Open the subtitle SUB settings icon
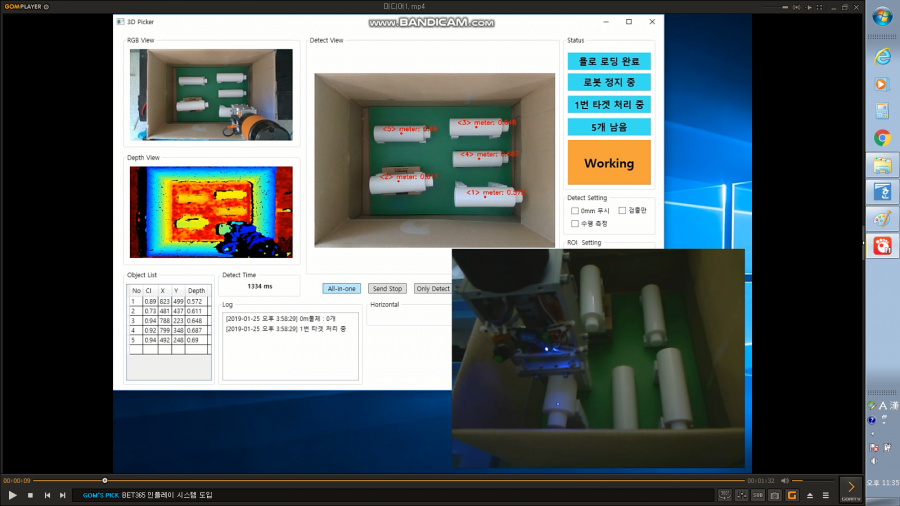Screen dimensions: 900x506 pyautogui.click(x=758, y=495)
